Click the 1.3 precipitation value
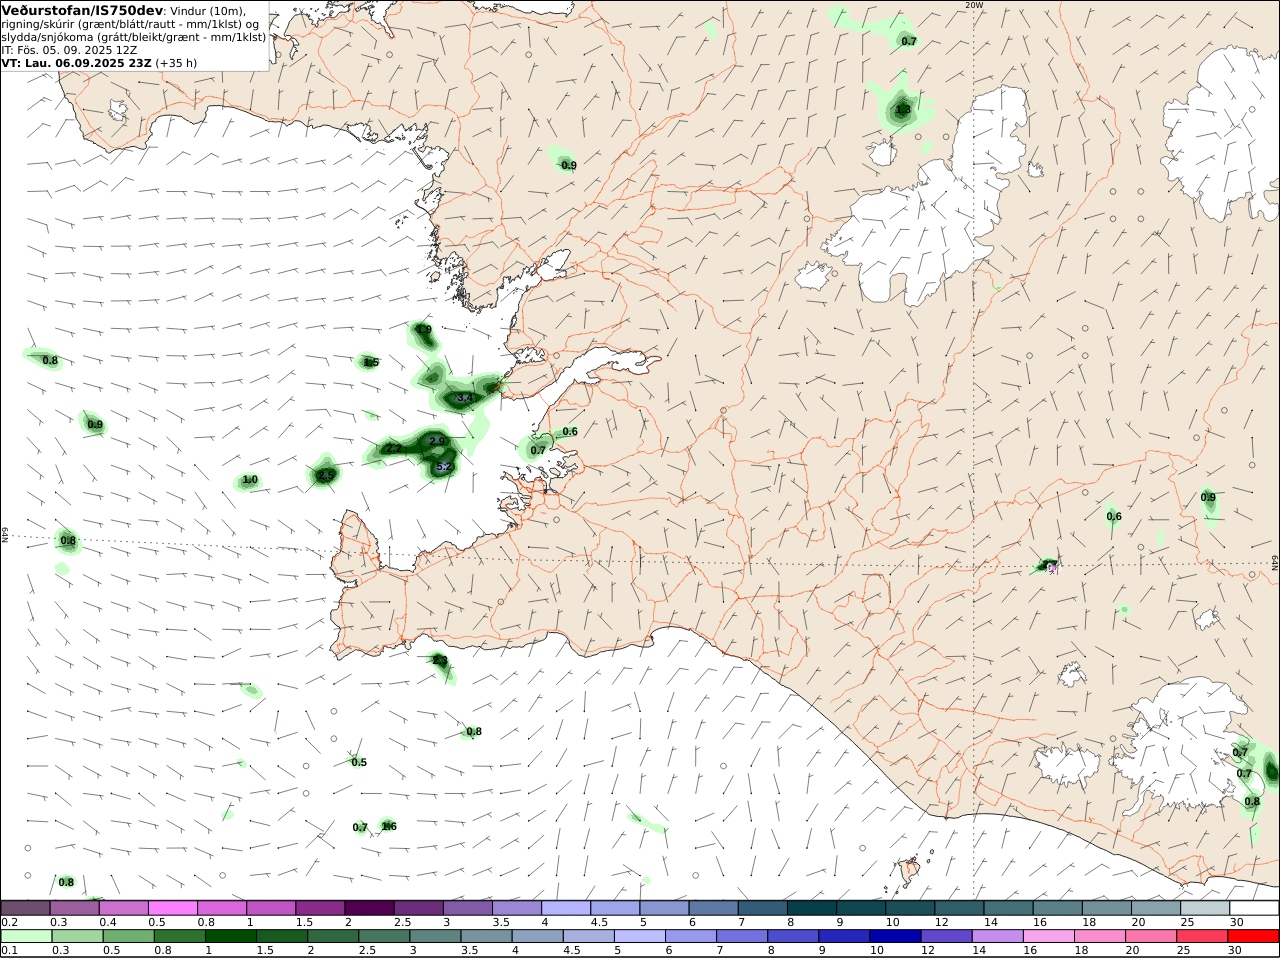 pos(903,110)
